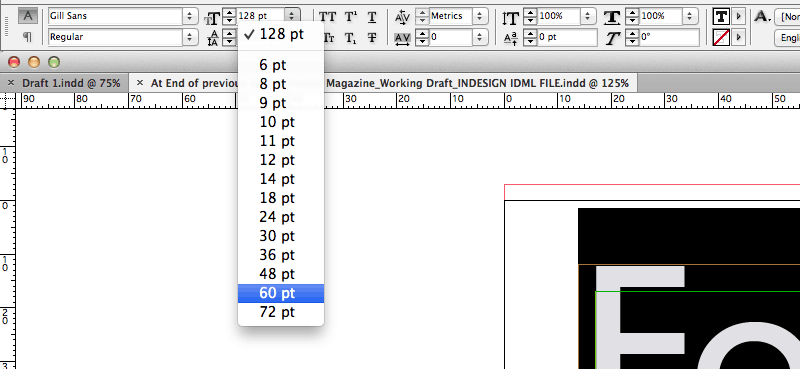Click the font size icon
Screen dimensions: 800x369
[212, 18]
